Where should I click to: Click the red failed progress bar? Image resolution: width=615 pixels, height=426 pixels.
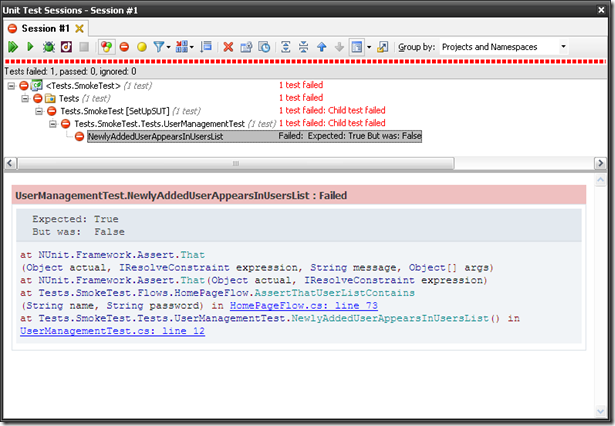[305, 62]
